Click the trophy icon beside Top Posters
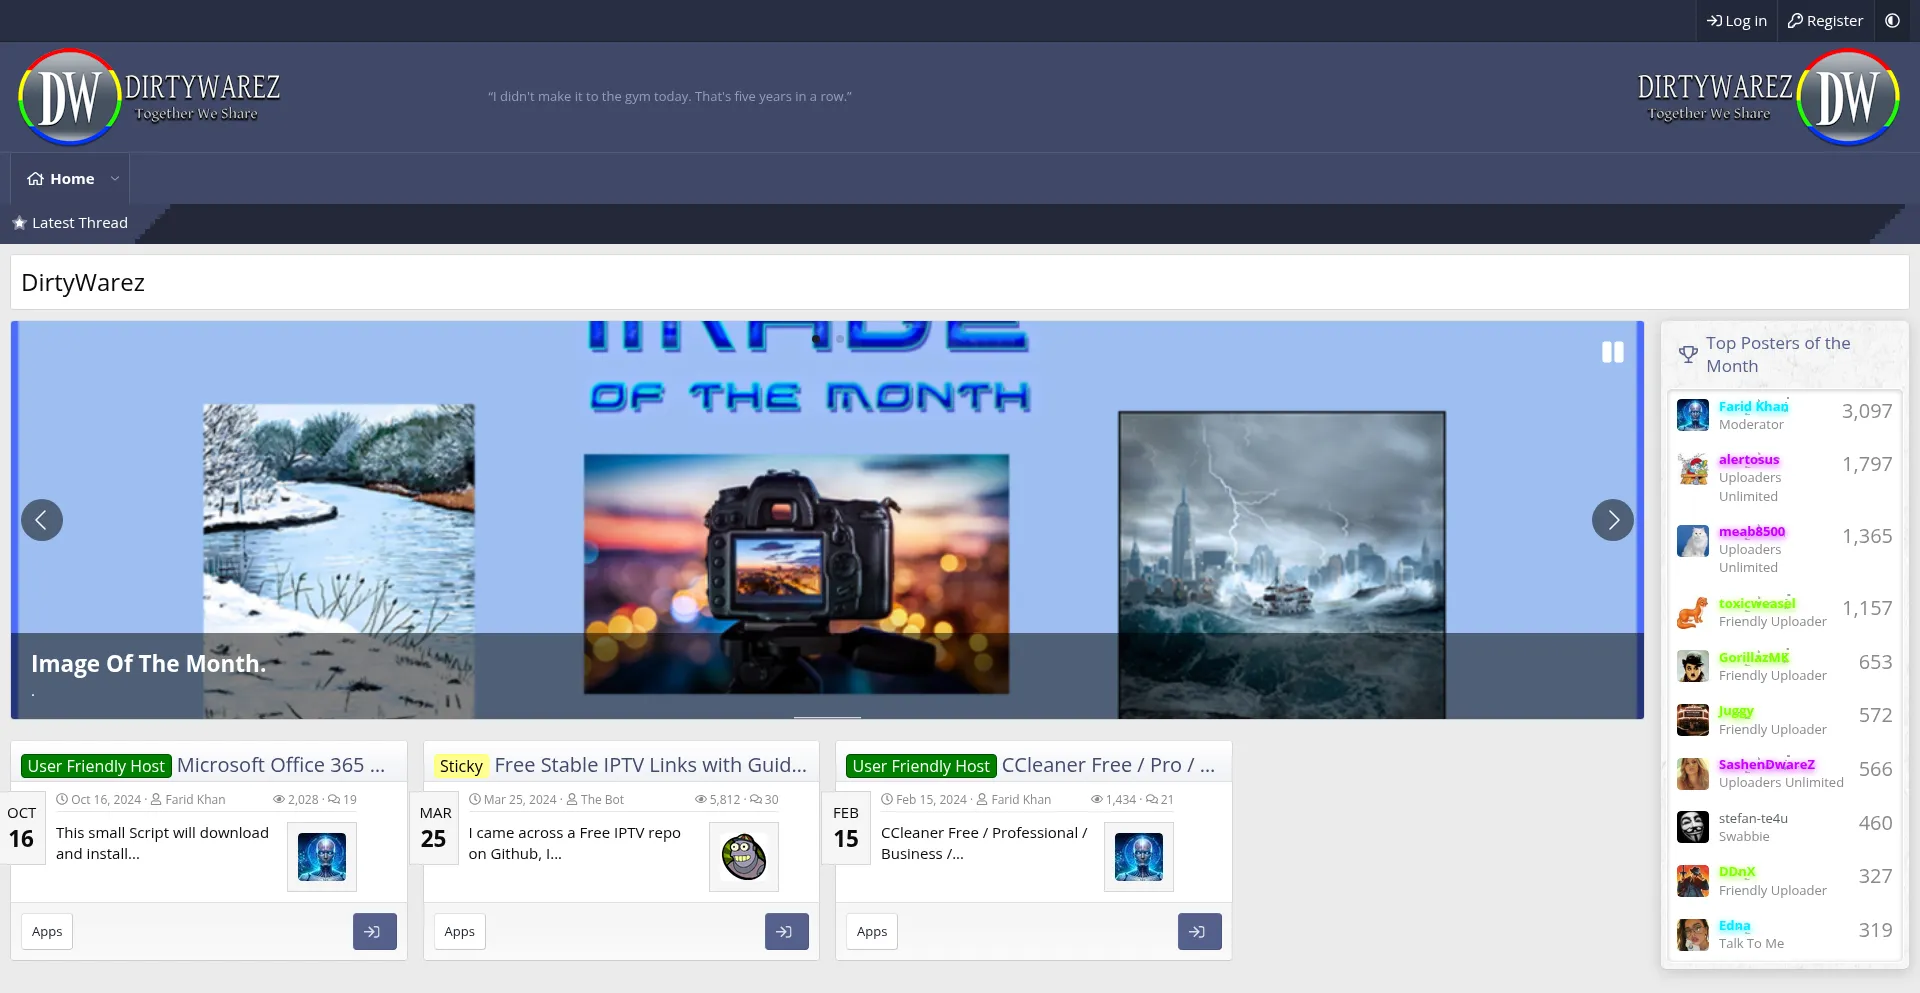The width and height of the screenshot is (1920, 993). click(x=1688, y=354)
